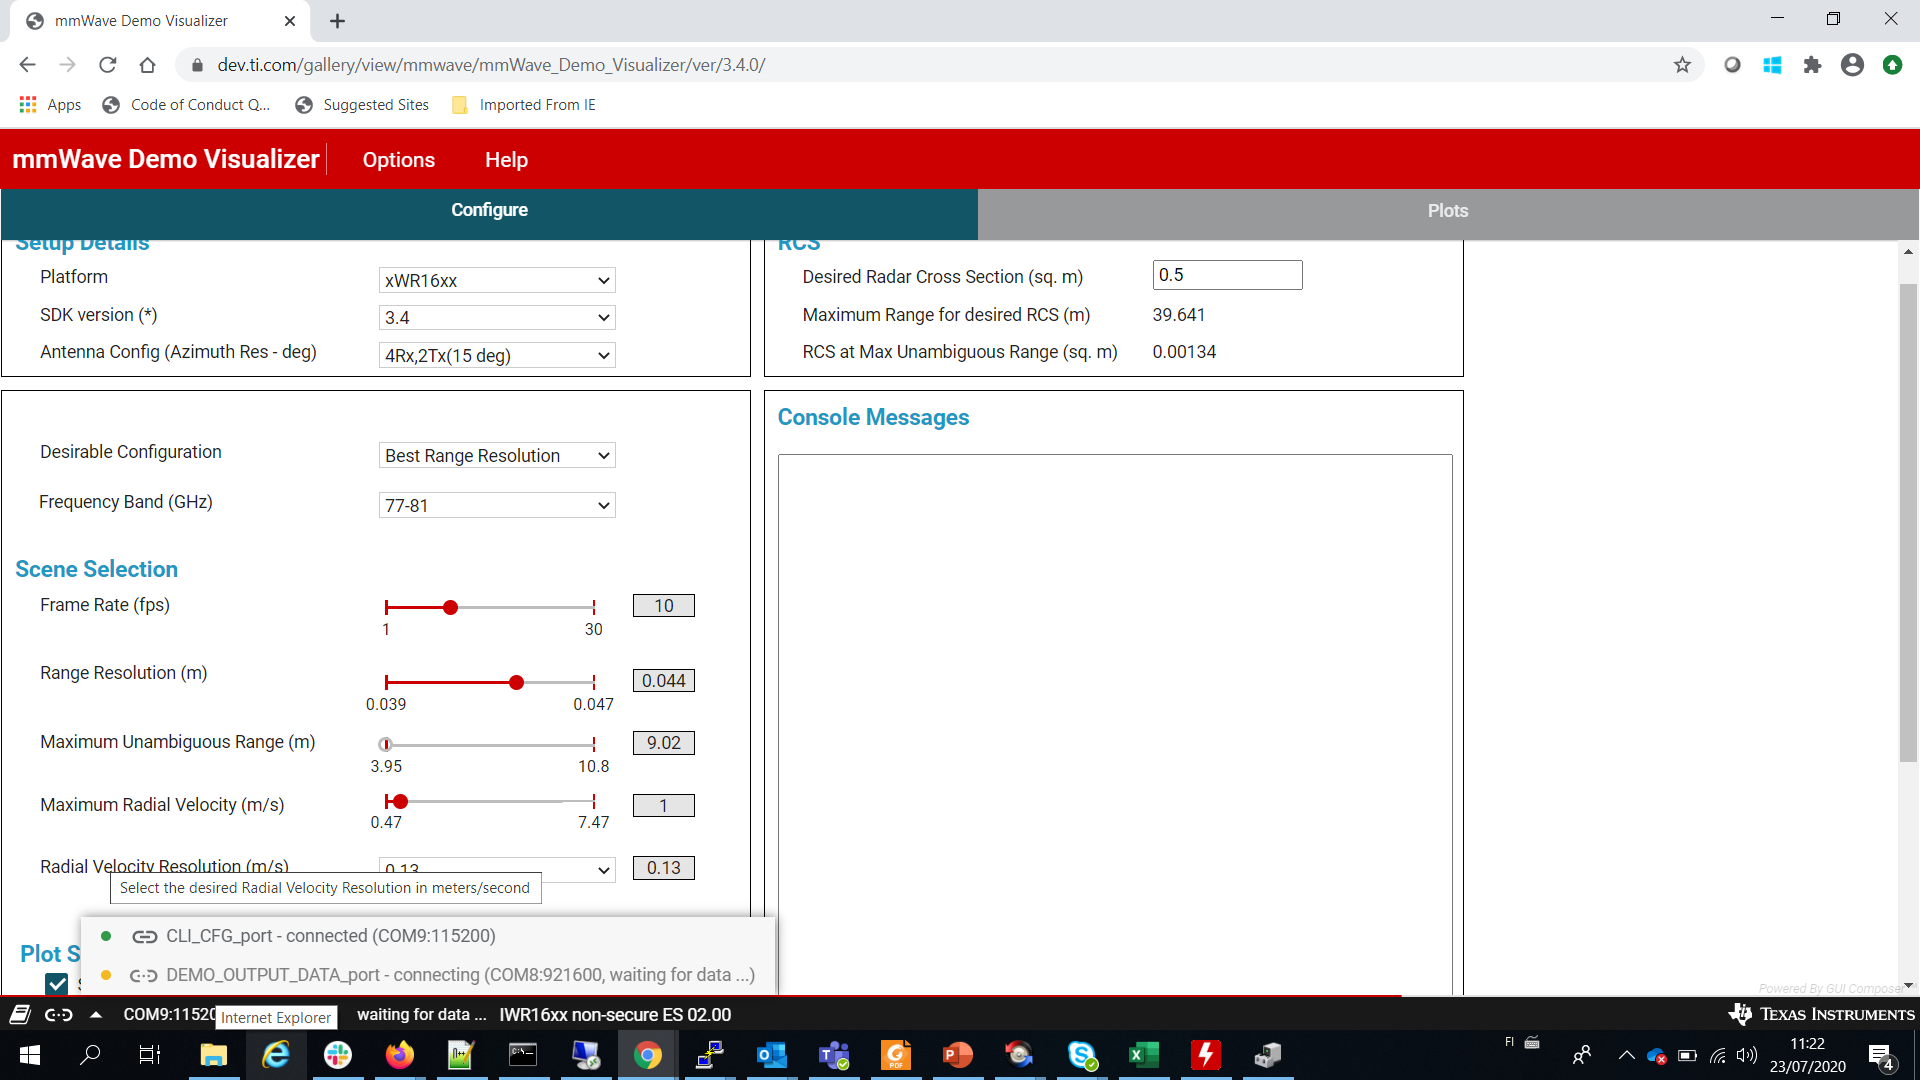The image size is (1920, 1080).
Task: Click the DEMO_OUTPUT_DATA_port connecting link icon
Action: point(144,975)
